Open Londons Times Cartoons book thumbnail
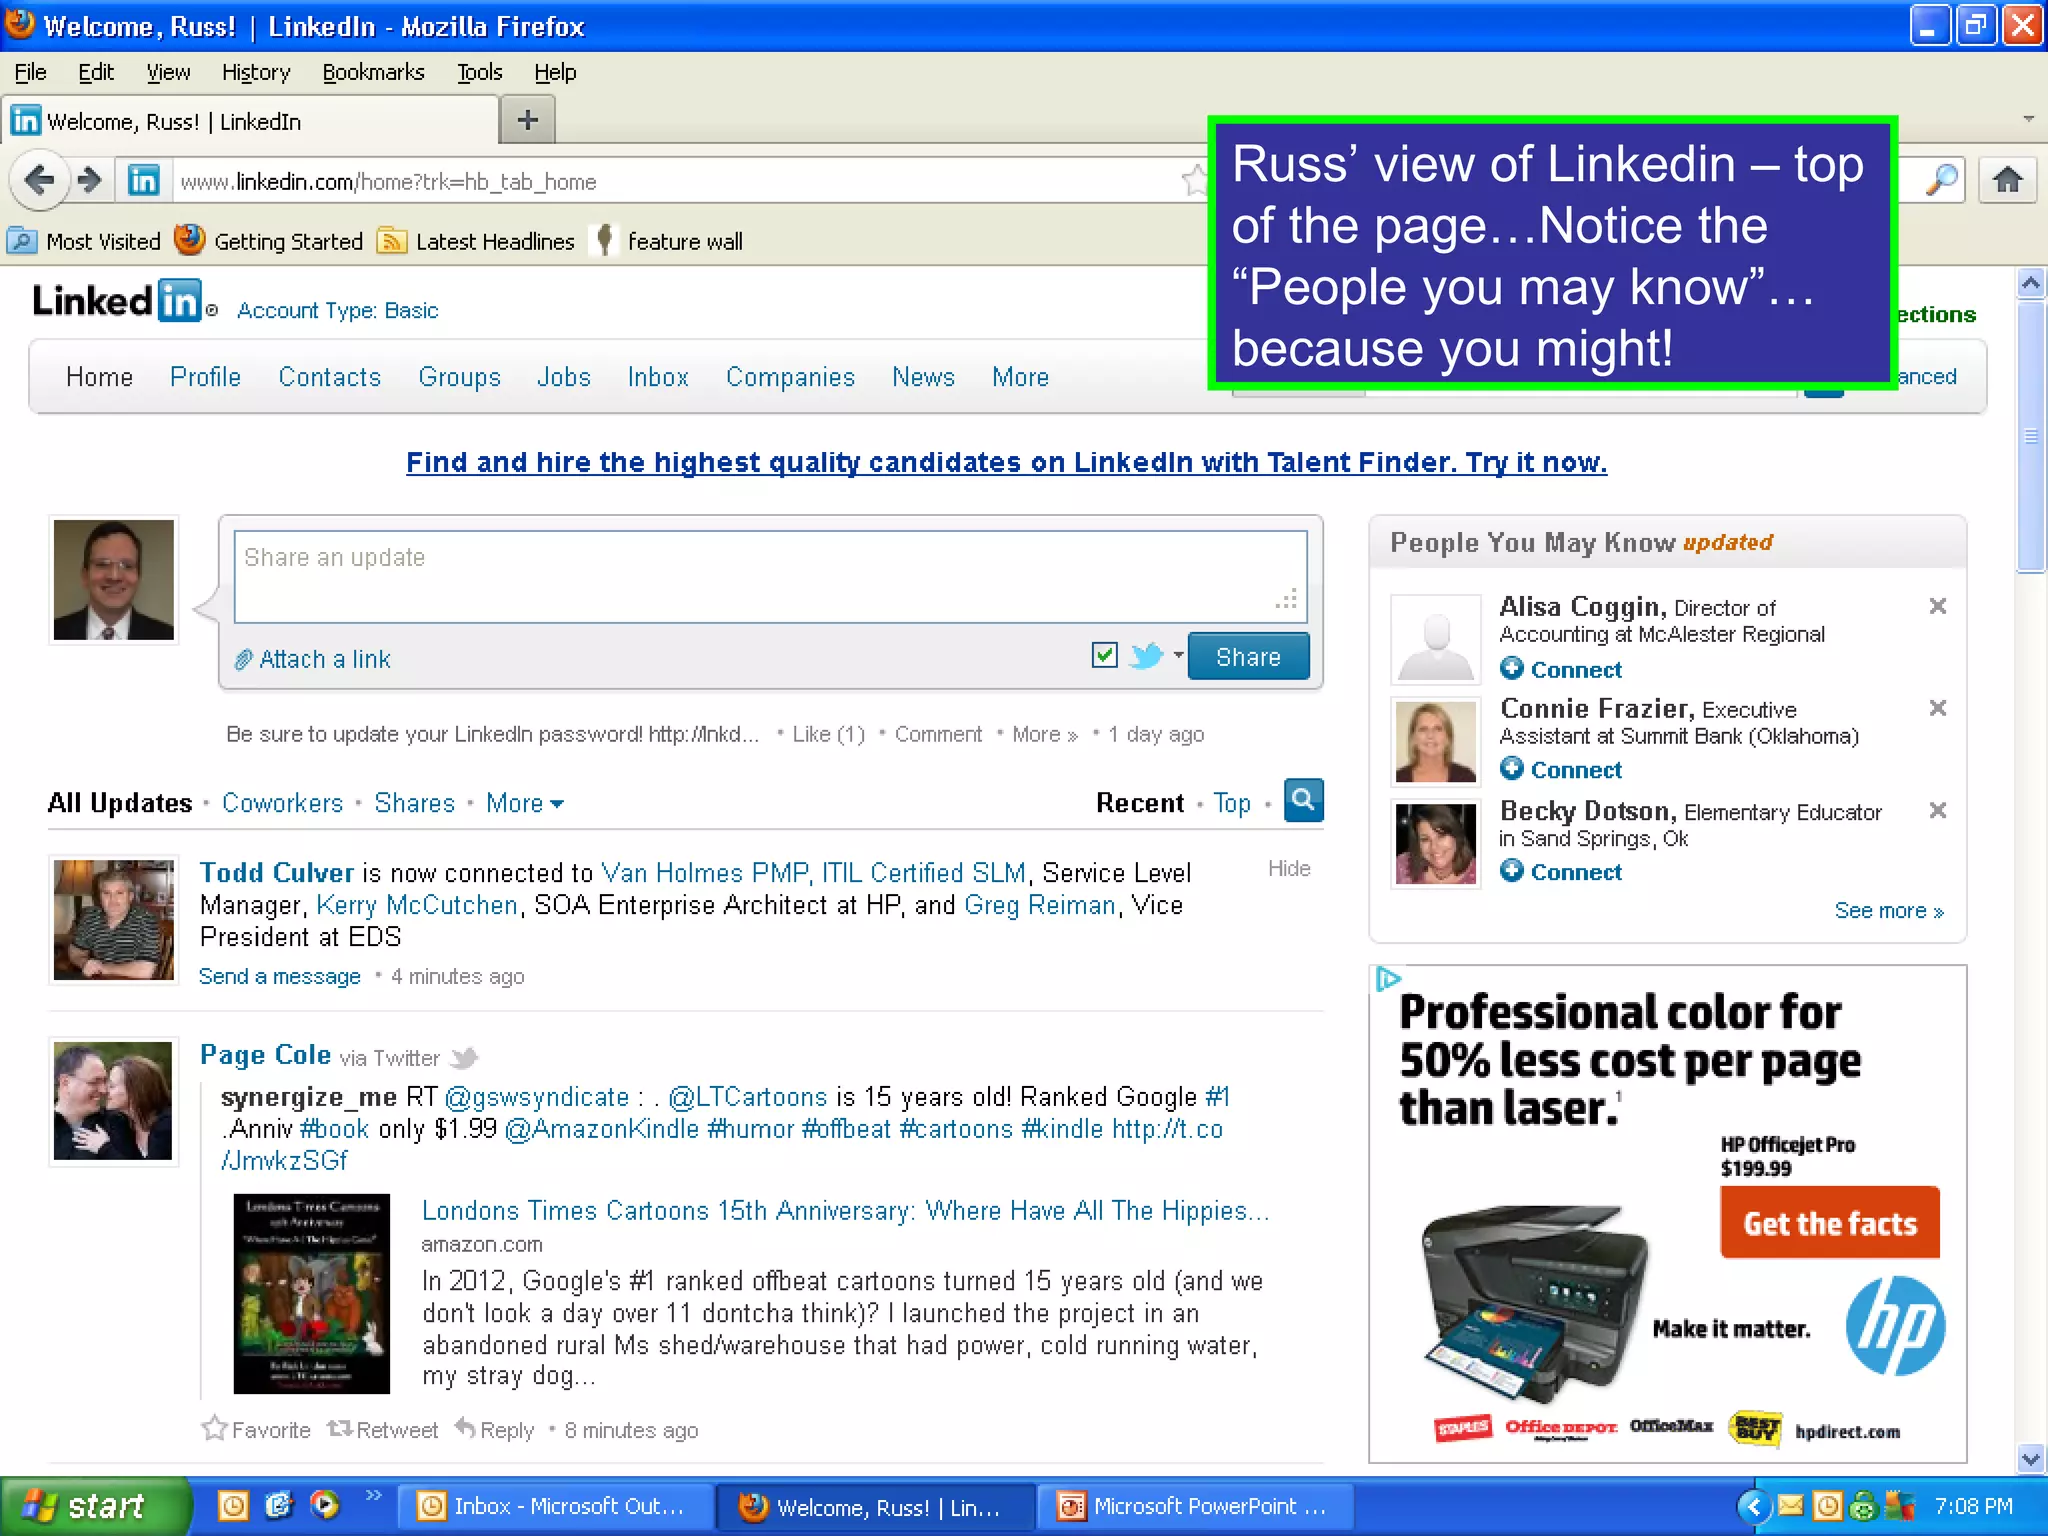Screen dimensions: 2048x1536 [311, 1293]
